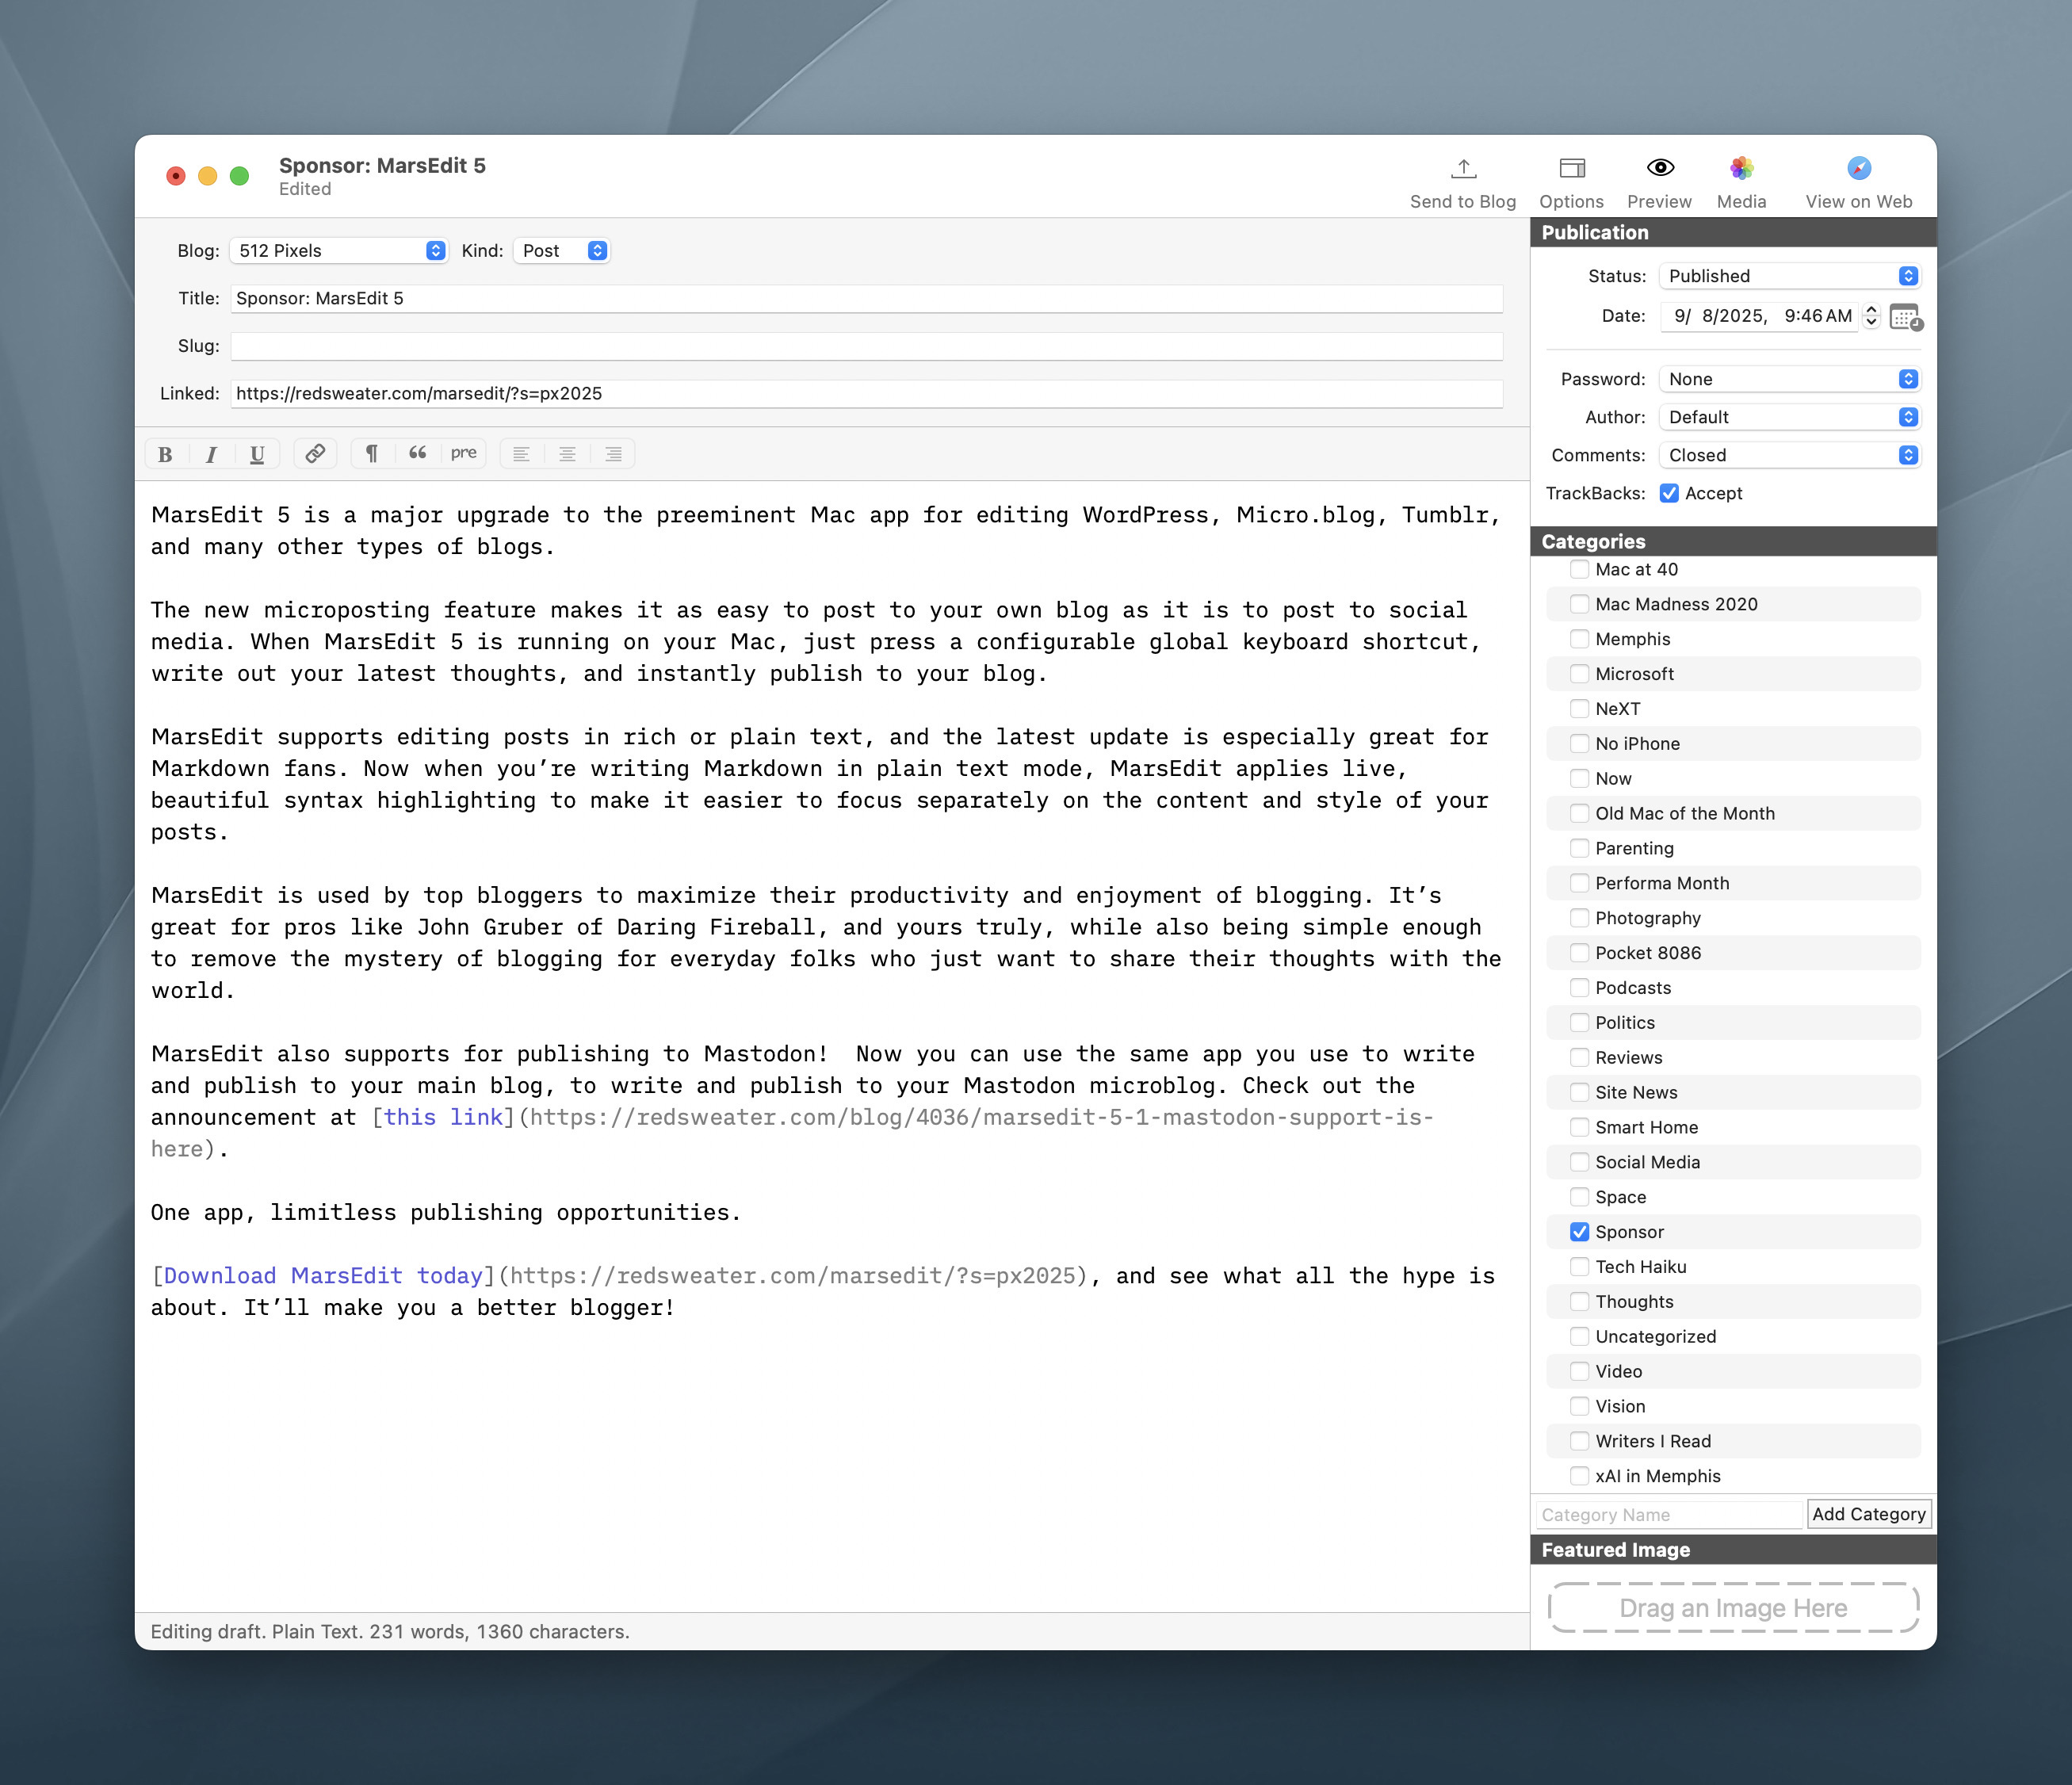This screenshot has width=2072, height=1785.
Task: Check the Smart Home category
Action: point(1580,1127)
